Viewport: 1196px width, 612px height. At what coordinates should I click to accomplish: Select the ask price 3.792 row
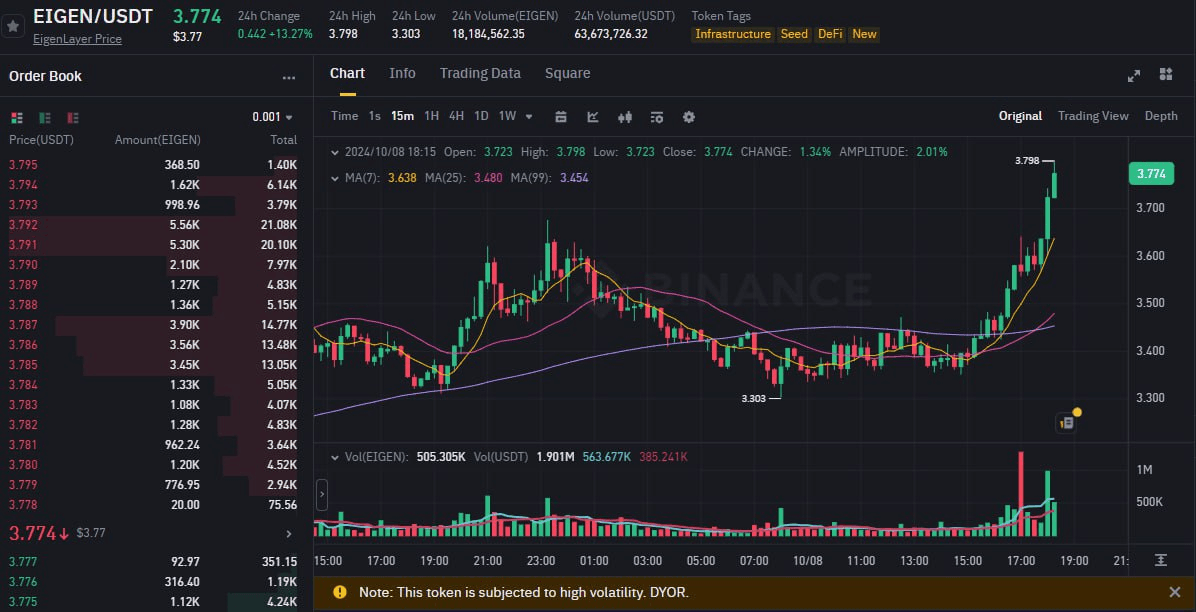coord(153,224)
